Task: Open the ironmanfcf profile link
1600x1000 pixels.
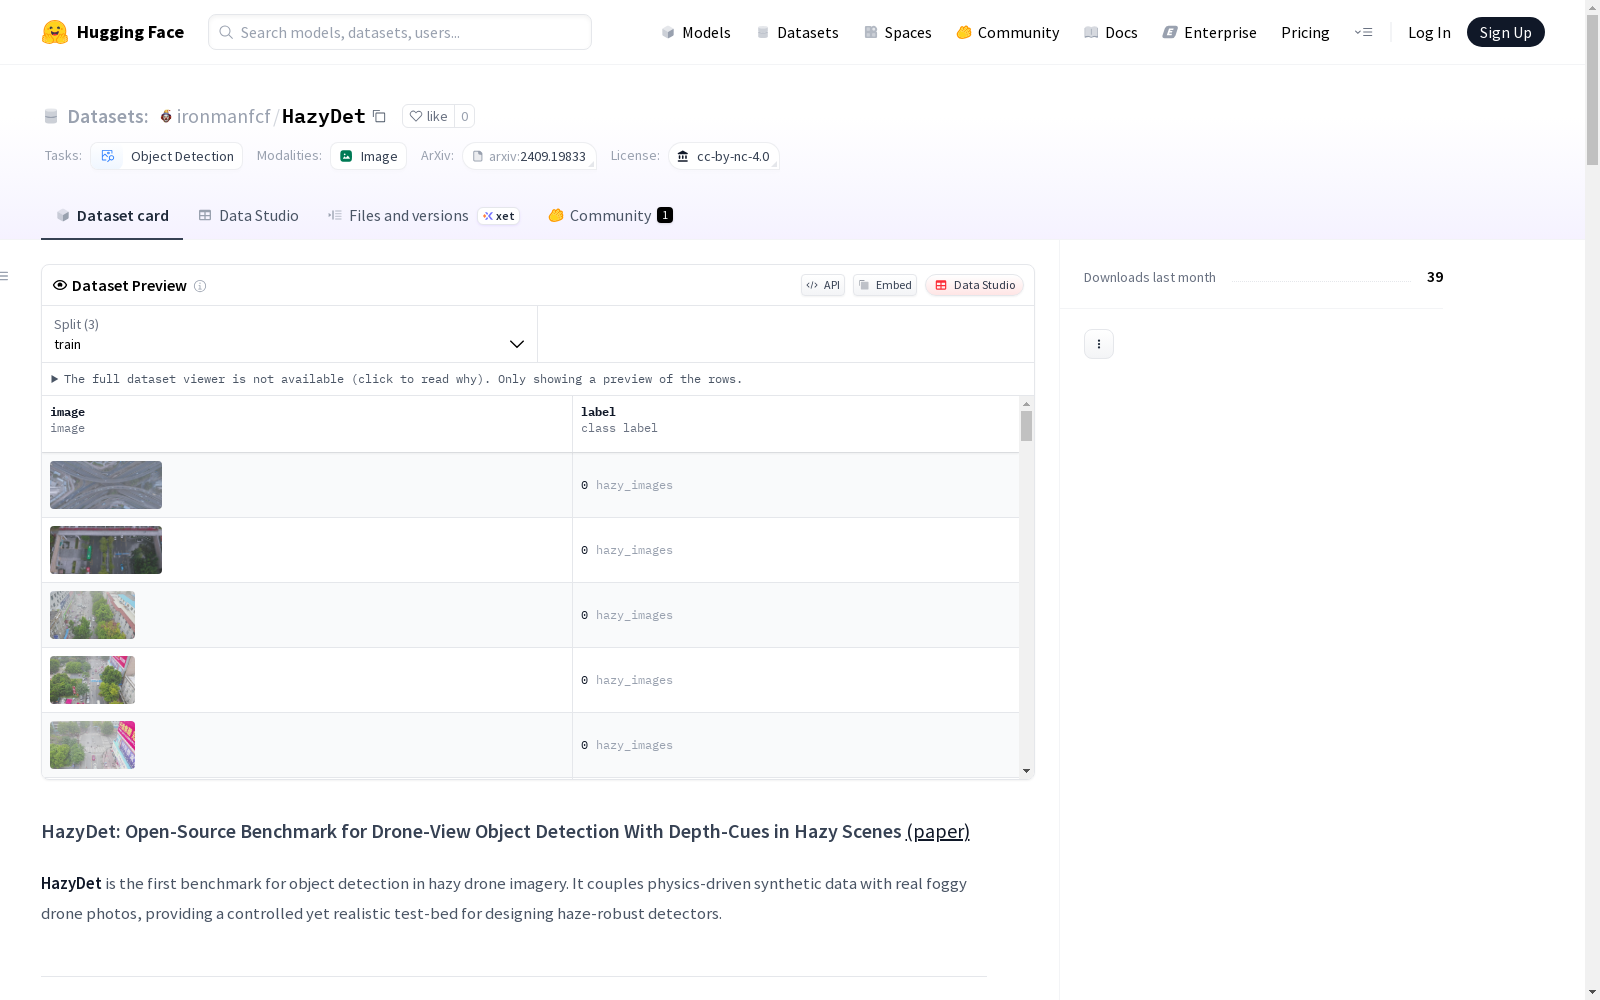Action: point(224,116)
